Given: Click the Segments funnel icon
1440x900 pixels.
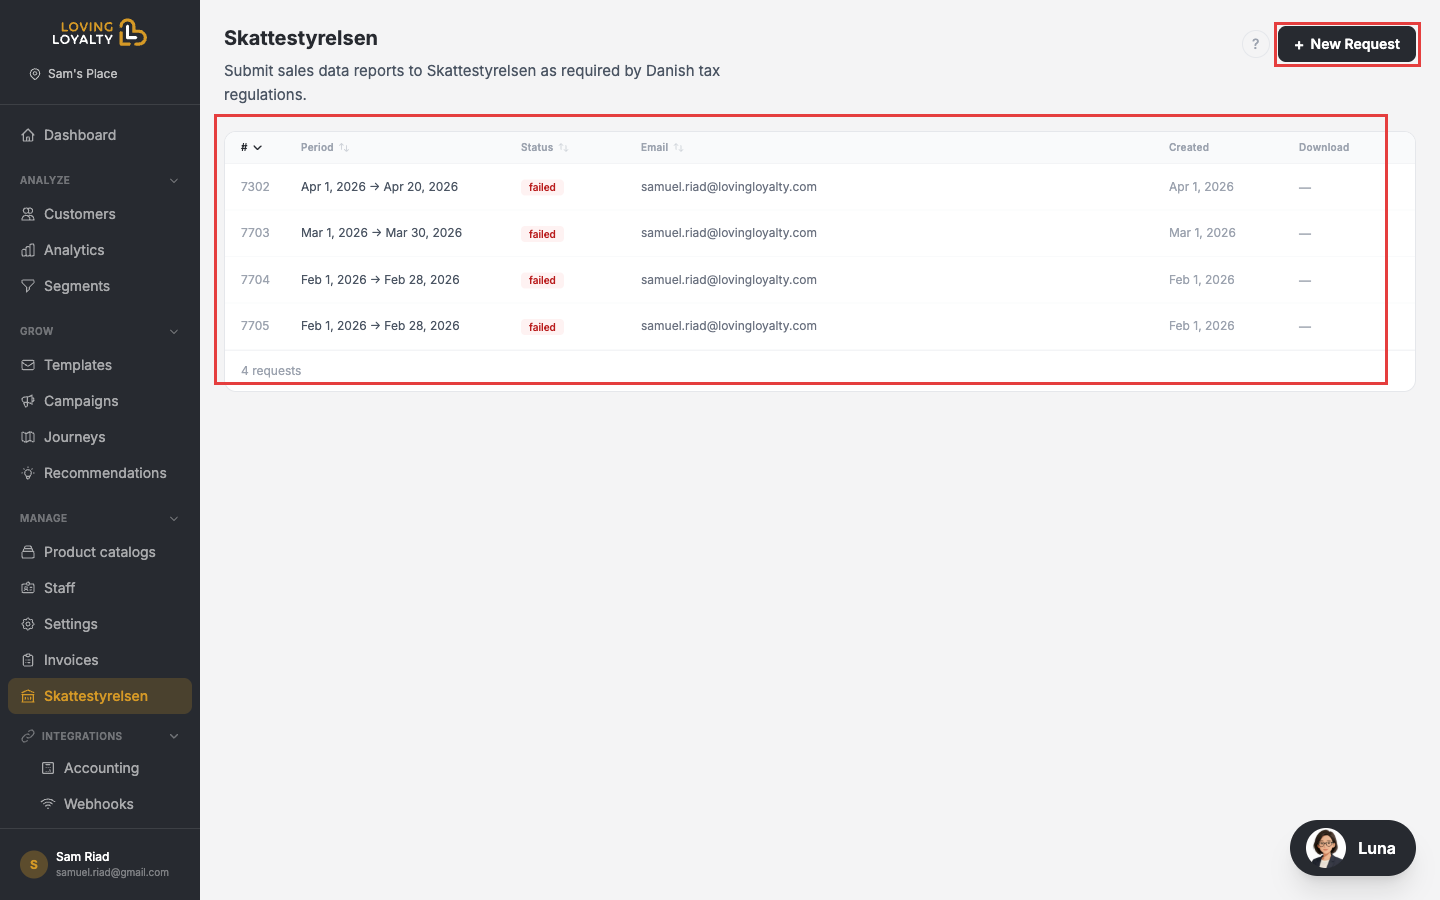Looking at the screenshot, I should click(28, 286).
